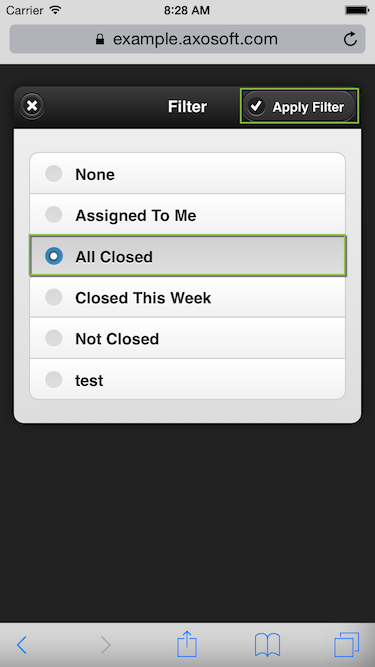
Task: Select the Not Closed radio button
Action: pos(54,338)
